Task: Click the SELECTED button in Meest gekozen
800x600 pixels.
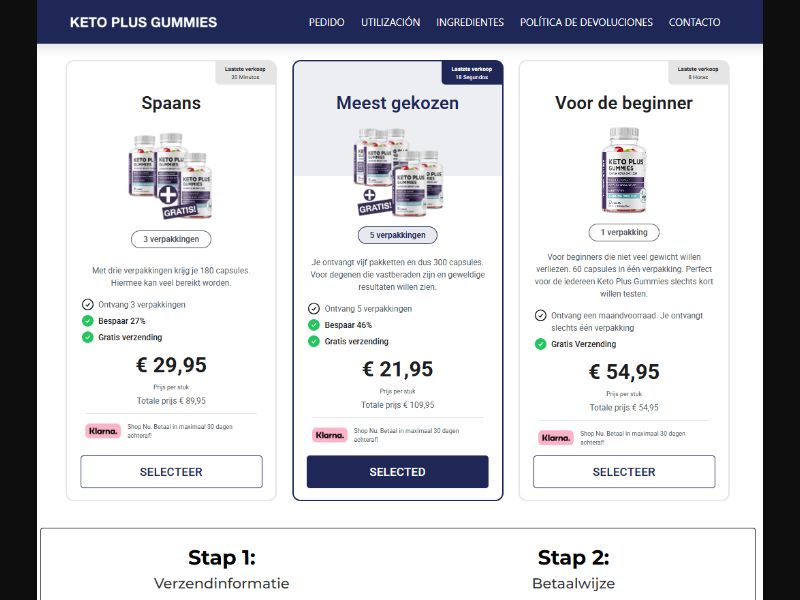Action: (397, 471)
